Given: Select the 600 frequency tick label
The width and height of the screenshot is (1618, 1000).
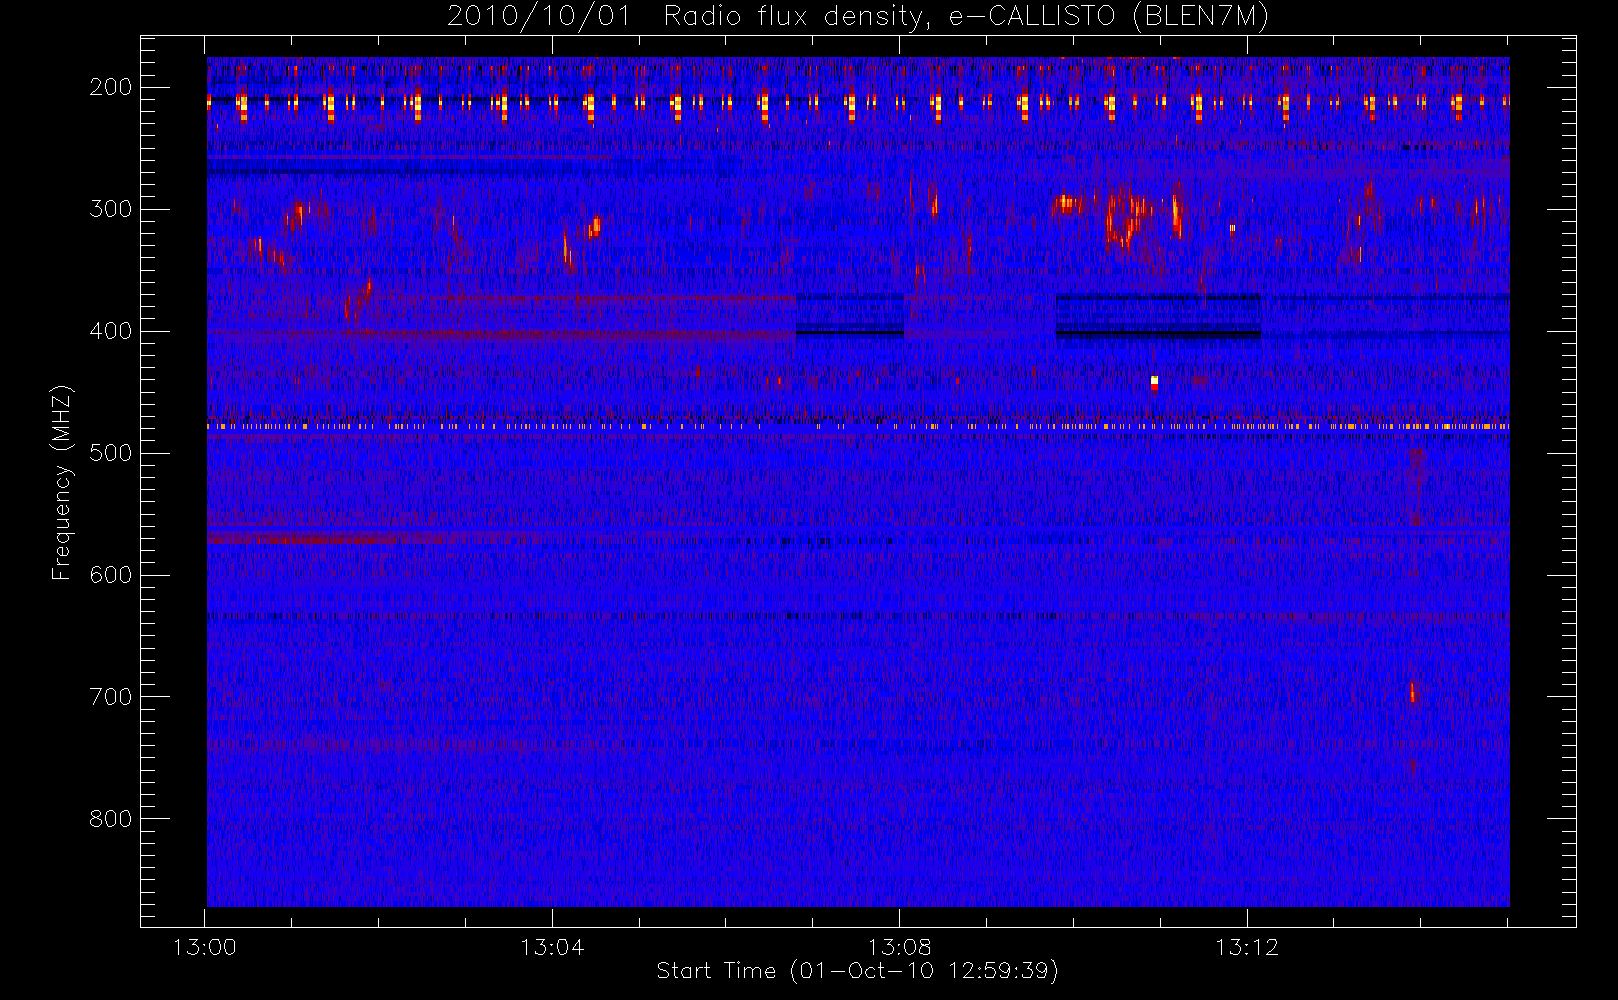Looking at the screenshot, I should pos(111,575).
